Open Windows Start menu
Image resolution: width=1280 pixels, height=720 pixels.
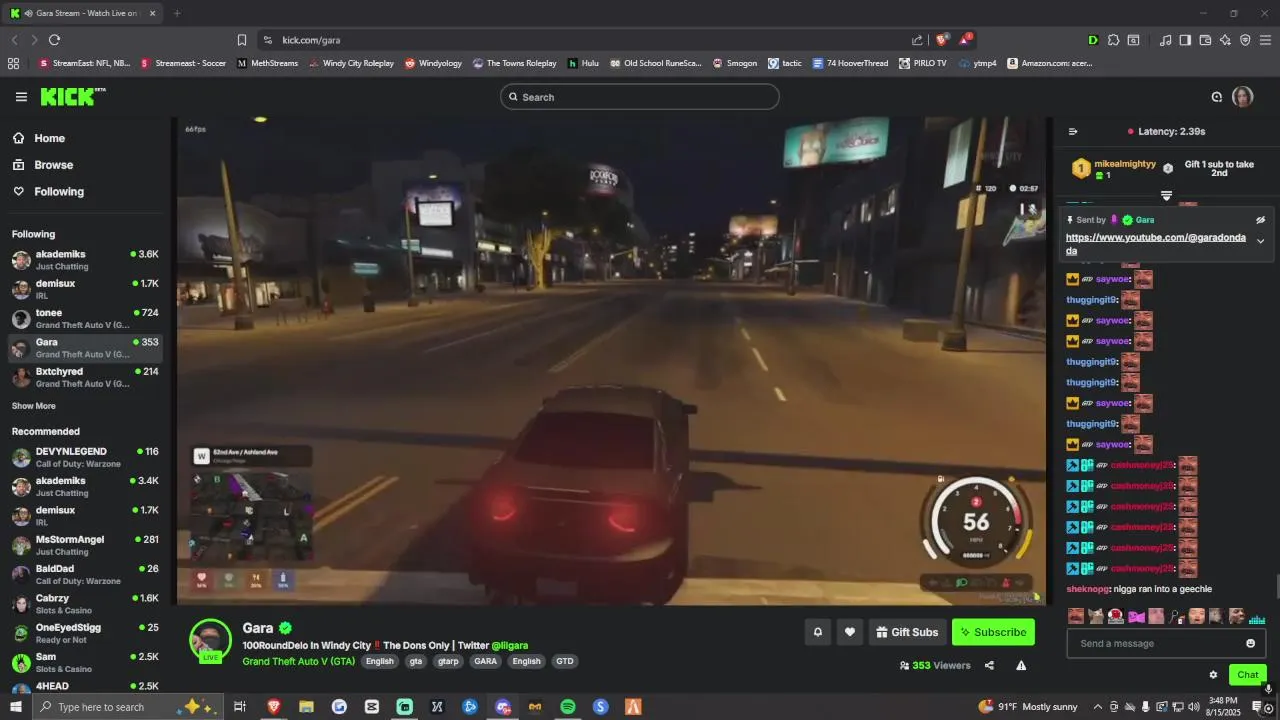15,707
